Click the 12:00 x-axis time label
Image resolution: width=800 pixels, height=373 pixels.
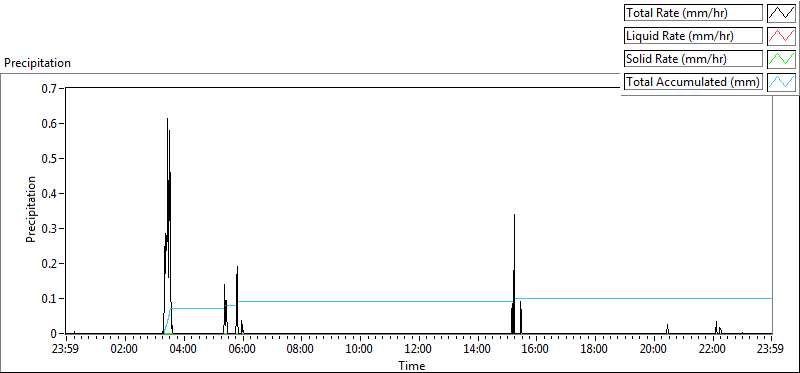(419, 350)
